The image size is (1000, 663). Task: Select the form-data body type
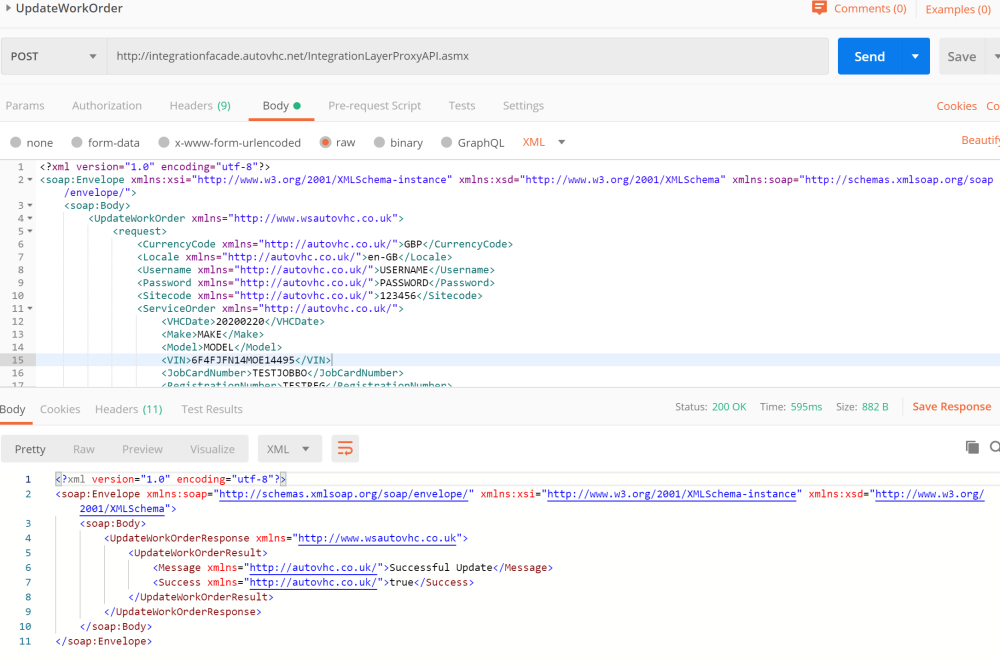(77, 142)
